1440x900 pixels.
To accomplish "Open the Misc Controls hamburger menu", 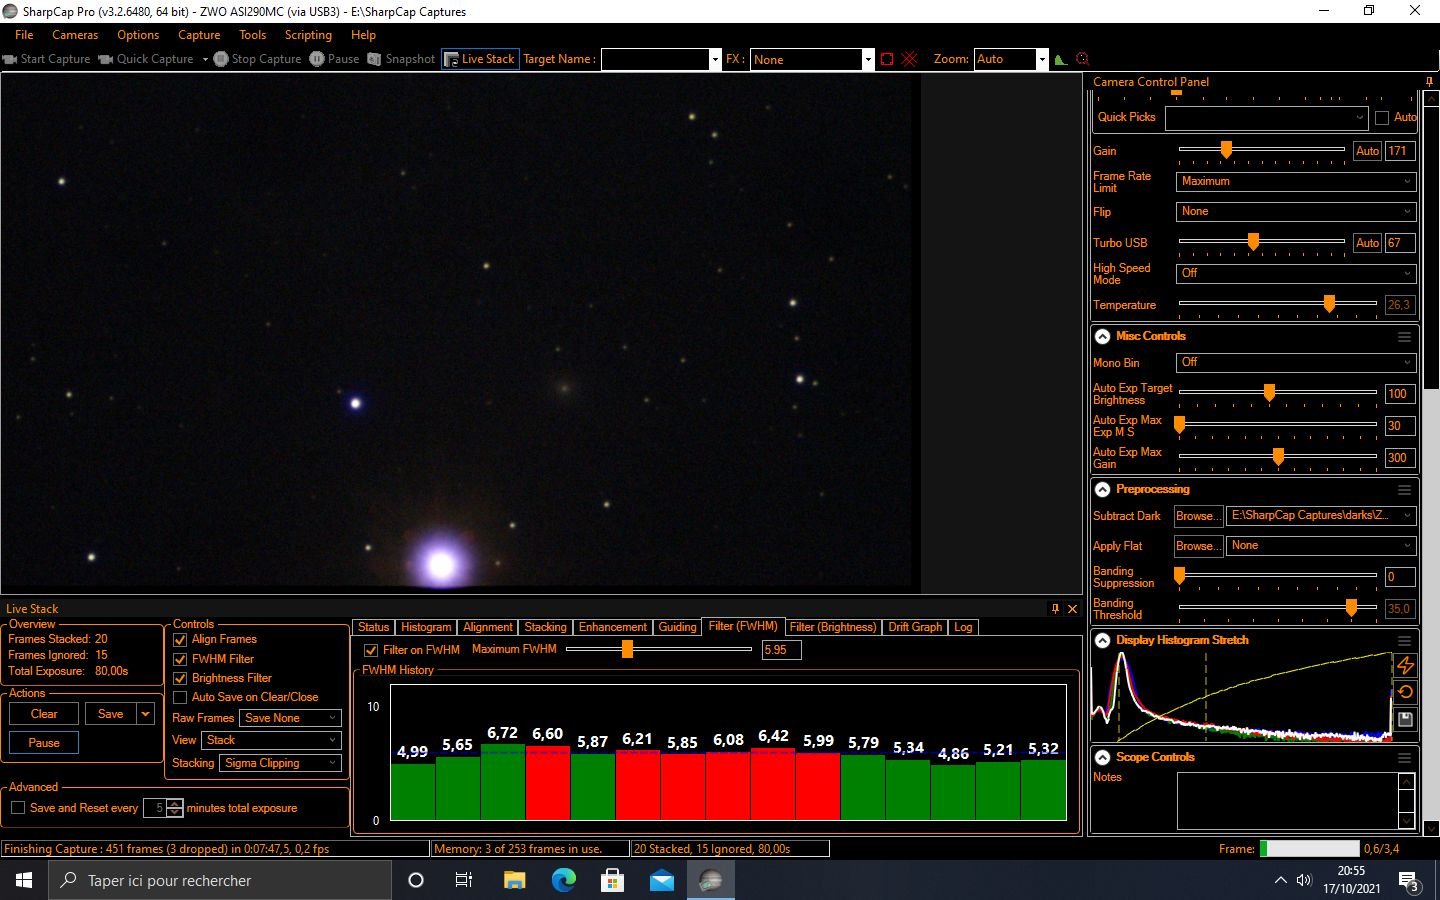I will click(x=1404, y=337).
